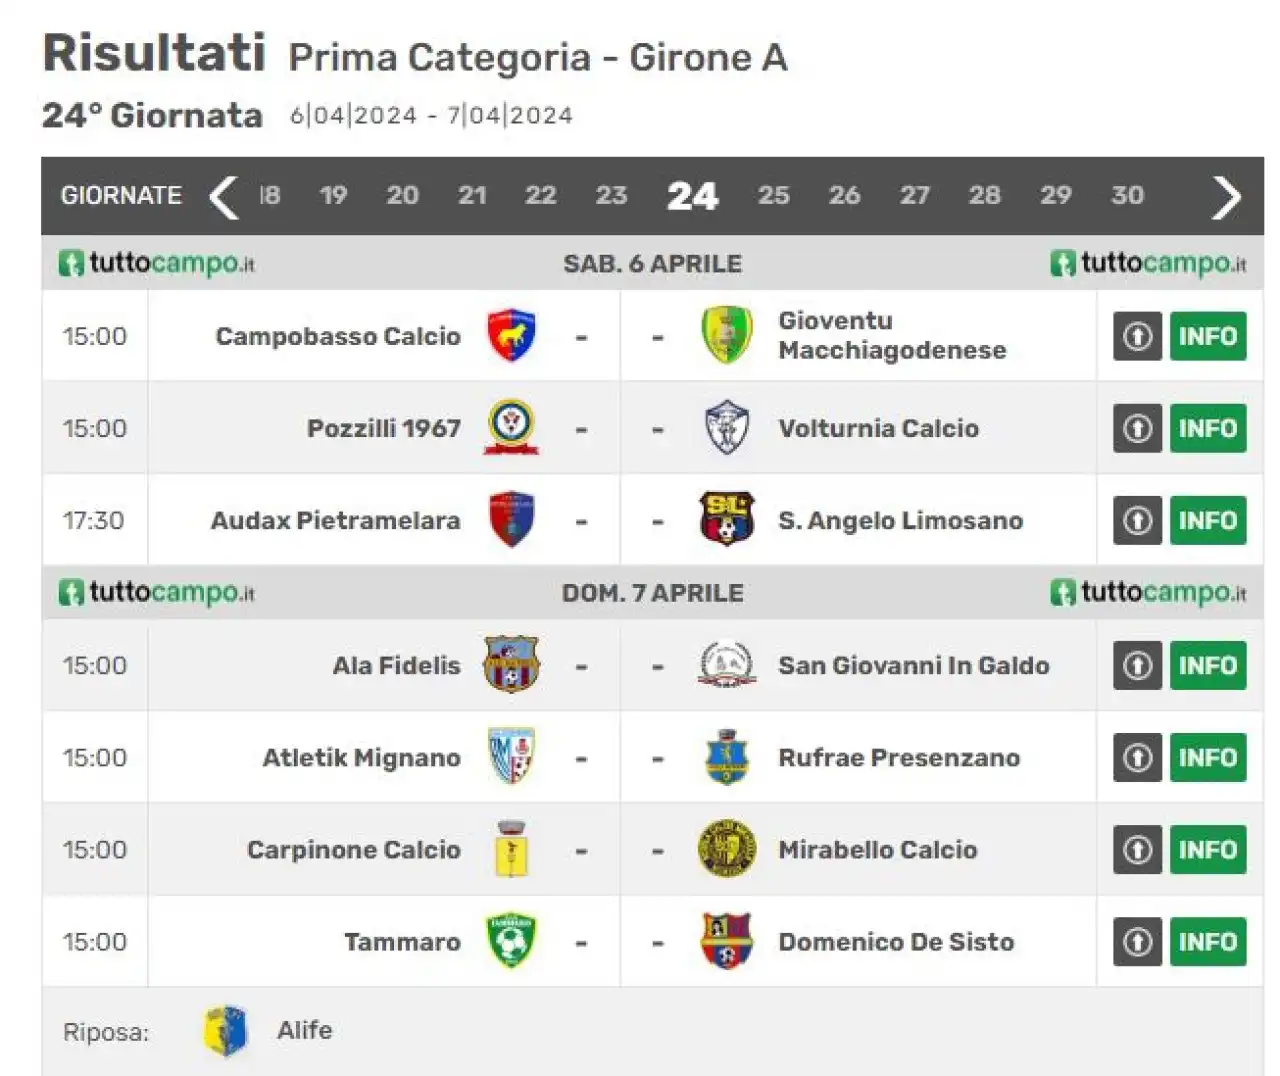Click the S. Angelo Limosano team logo
Screen dimensions: 1280x1076
(727, 519)
